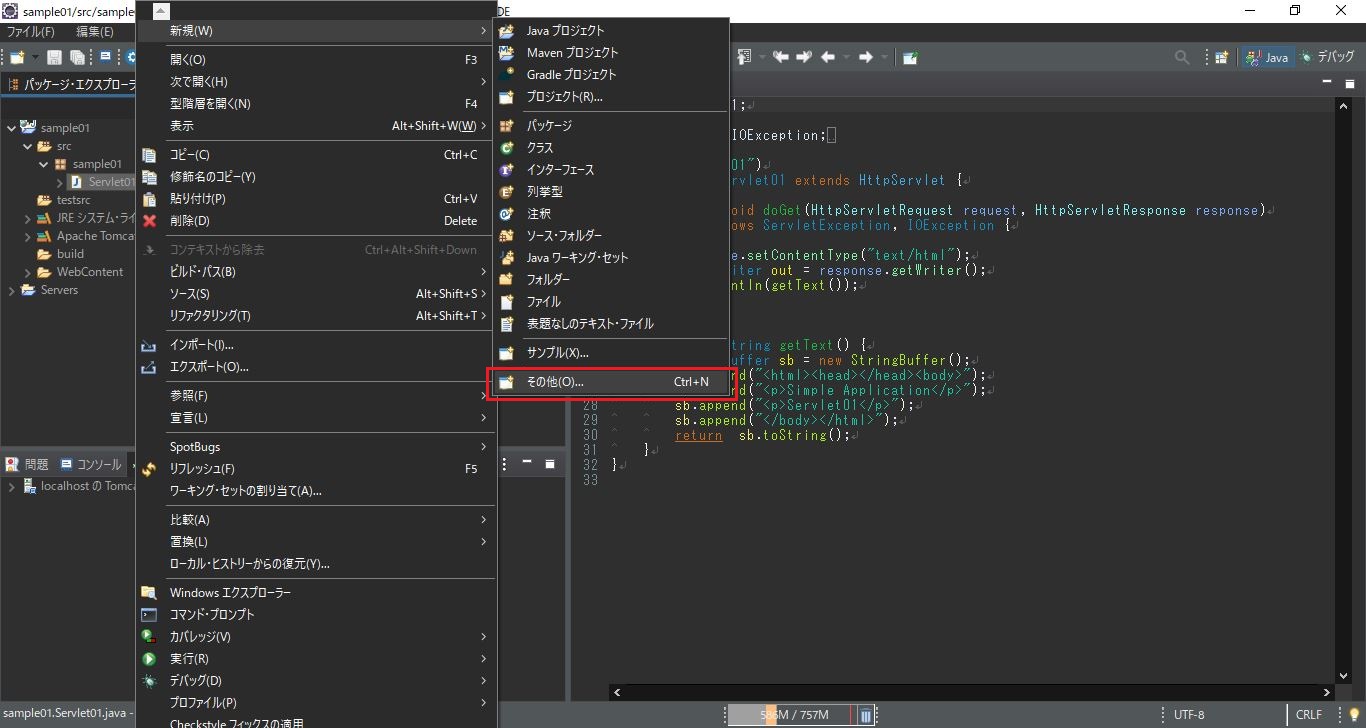Click the Next Edit Location toolbar arrow
This screenshot has width=1366, height=728.
tap(803, 57)
